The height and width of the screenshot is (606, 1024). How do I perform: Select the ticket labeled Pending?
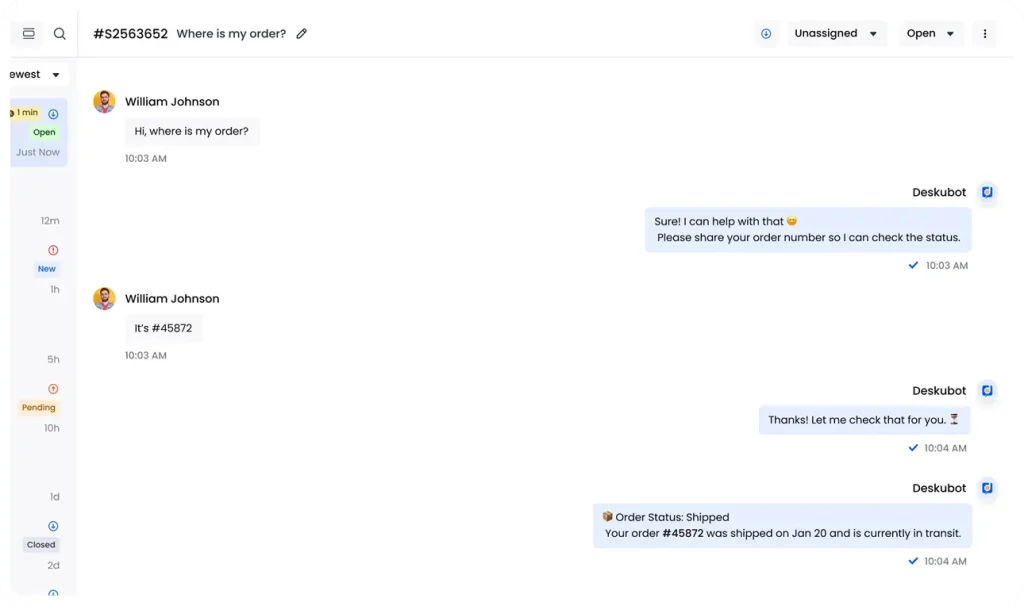tap(39, 393)
